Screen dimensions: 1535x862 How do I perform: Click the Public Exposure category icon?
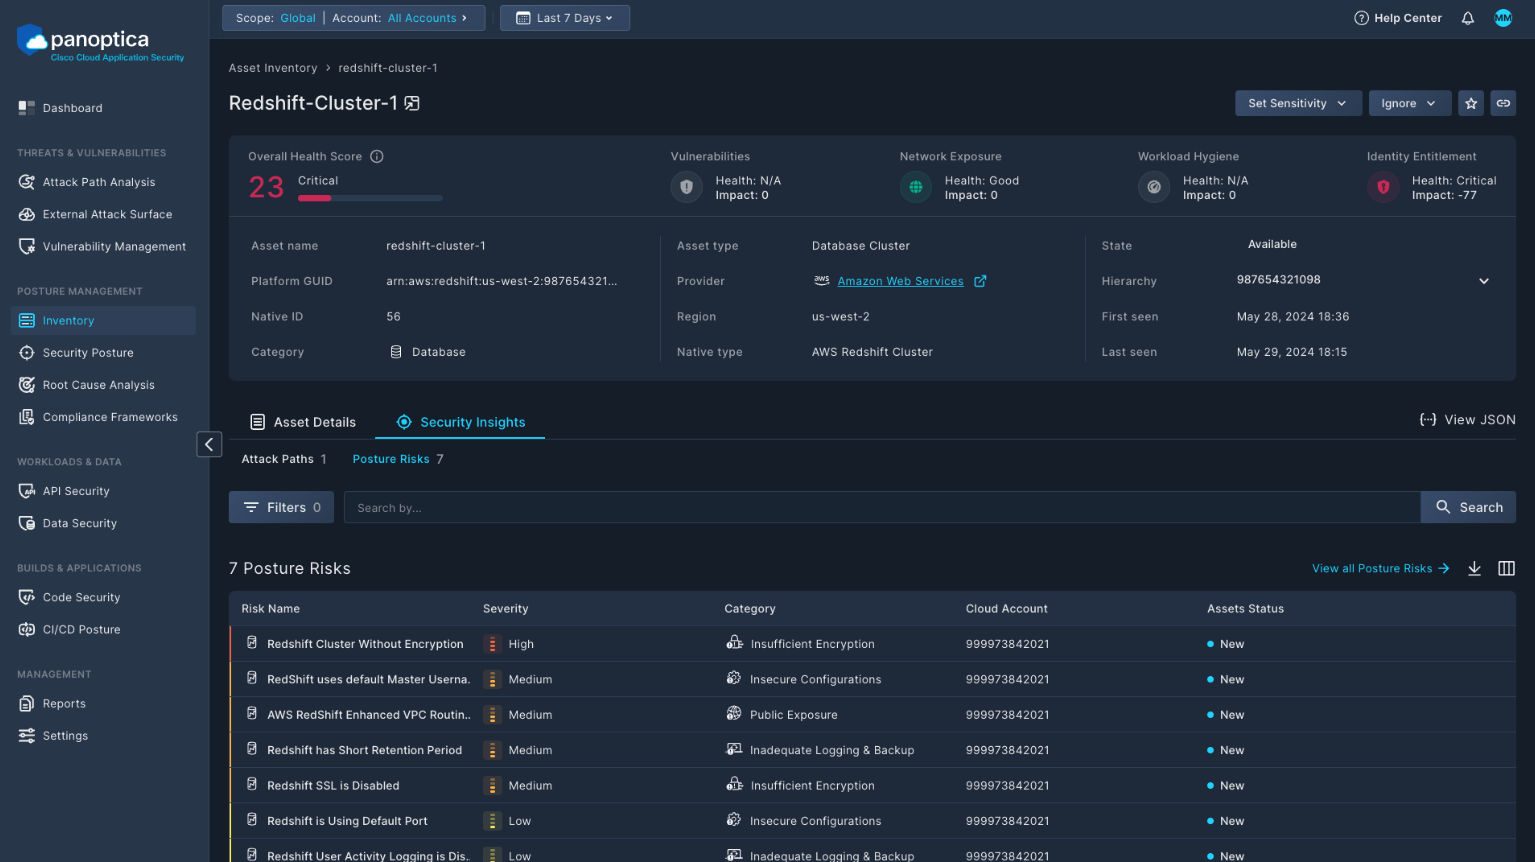[x=734, y=714]
